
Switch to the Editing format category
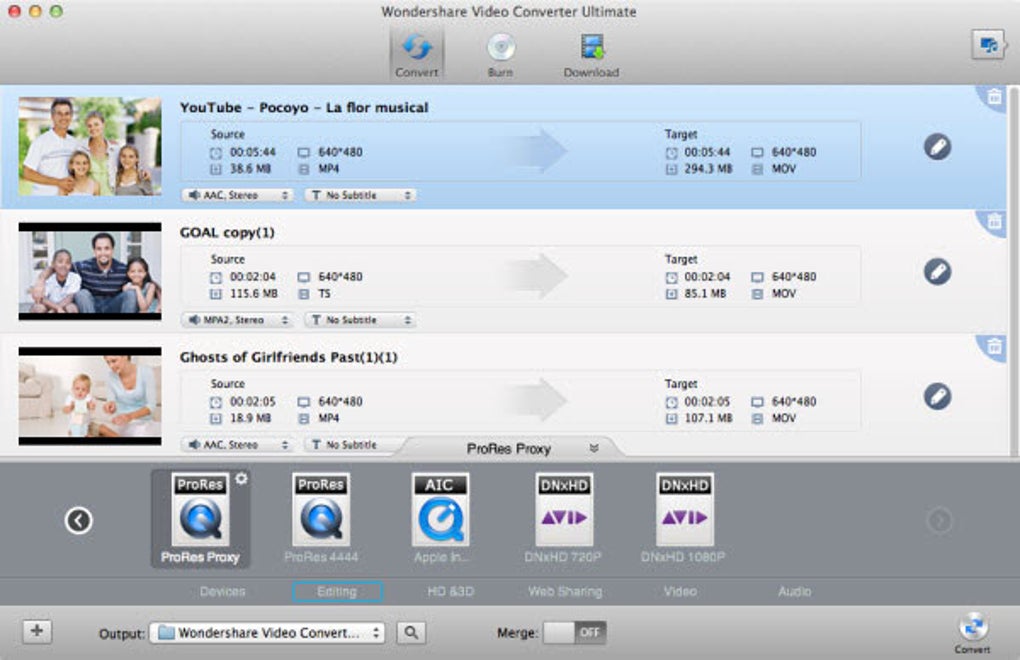[337, 592]
